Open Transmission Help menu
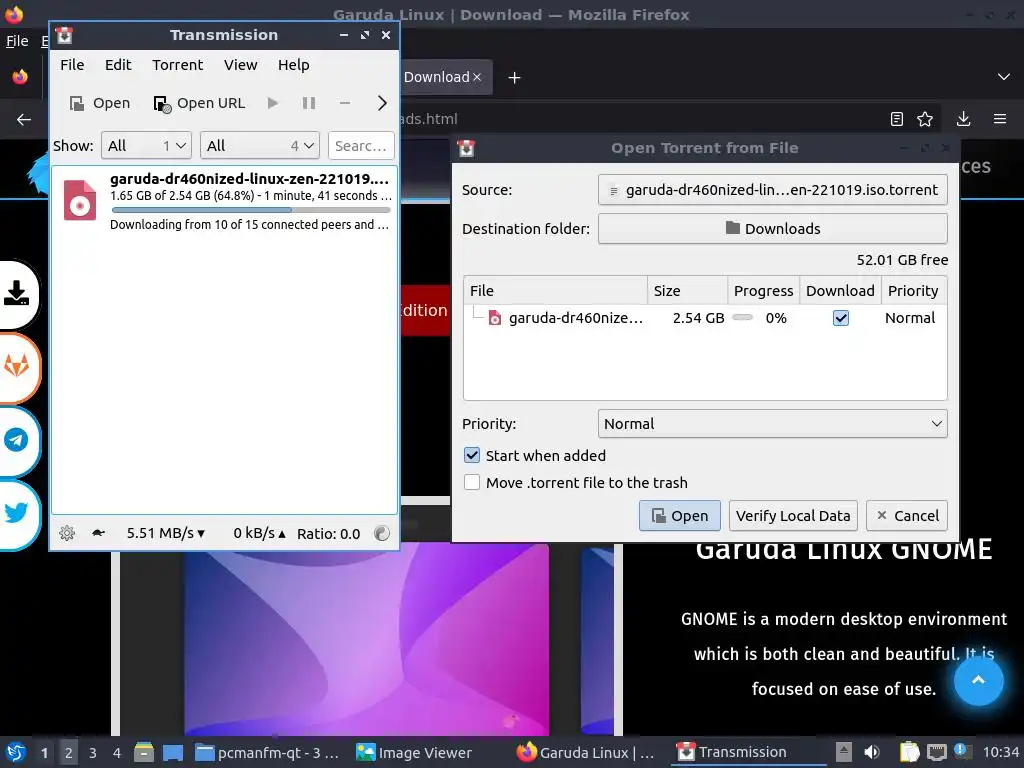The width and height of the screenshot is (1024, 768). pyautogui.click(x=293, y=65)
